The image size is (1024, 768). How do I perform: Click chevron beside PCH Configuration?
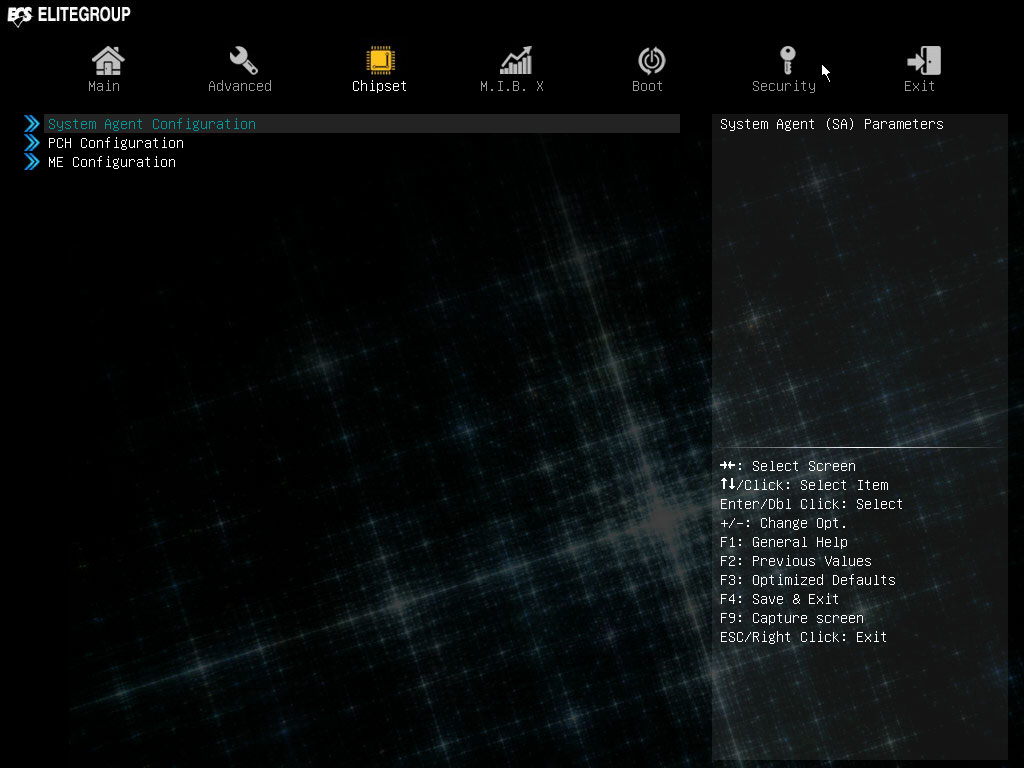(x=31, y=143)
